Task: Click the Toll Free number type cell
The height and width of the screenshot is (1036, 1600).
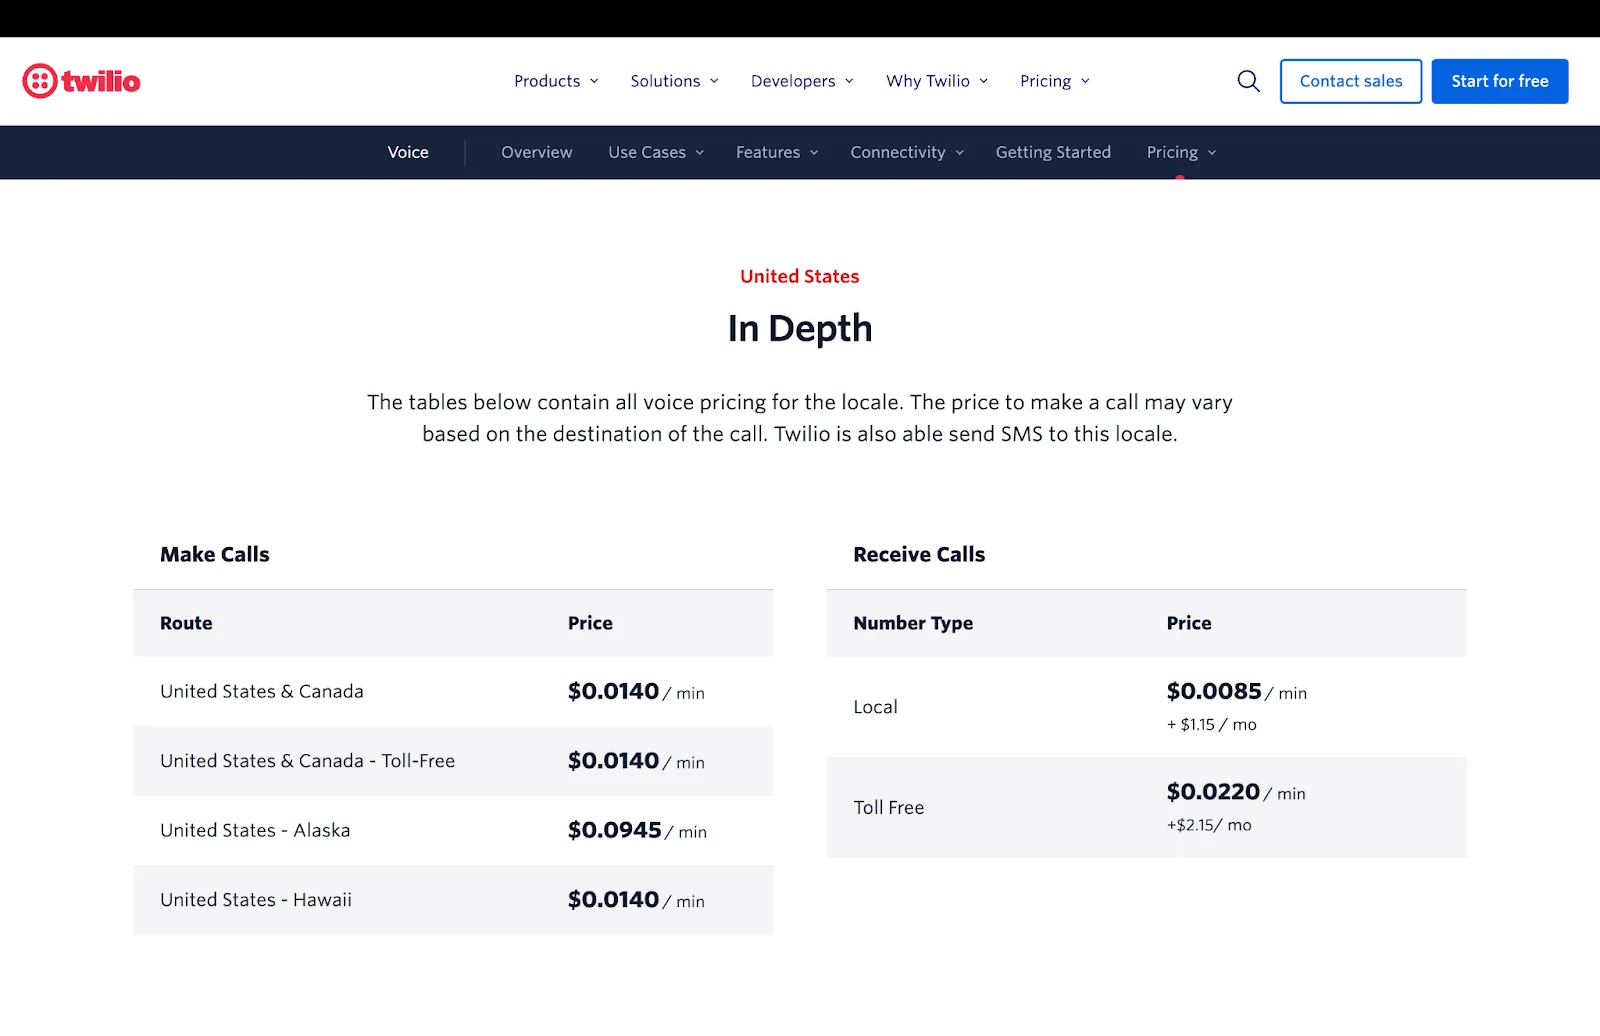Action: coord(888,808)
